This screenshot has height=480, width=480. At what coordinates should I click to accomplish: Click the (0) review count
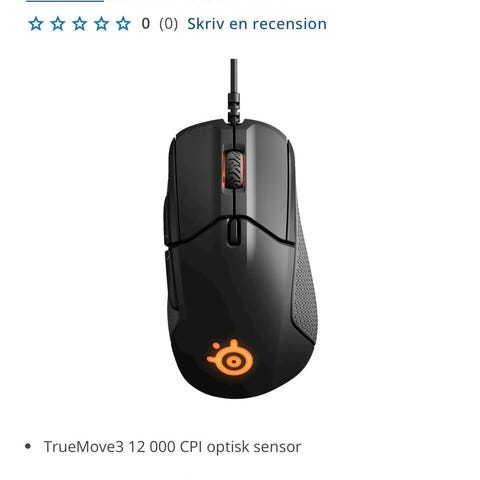pyautogui.click(x=168, y=24)
